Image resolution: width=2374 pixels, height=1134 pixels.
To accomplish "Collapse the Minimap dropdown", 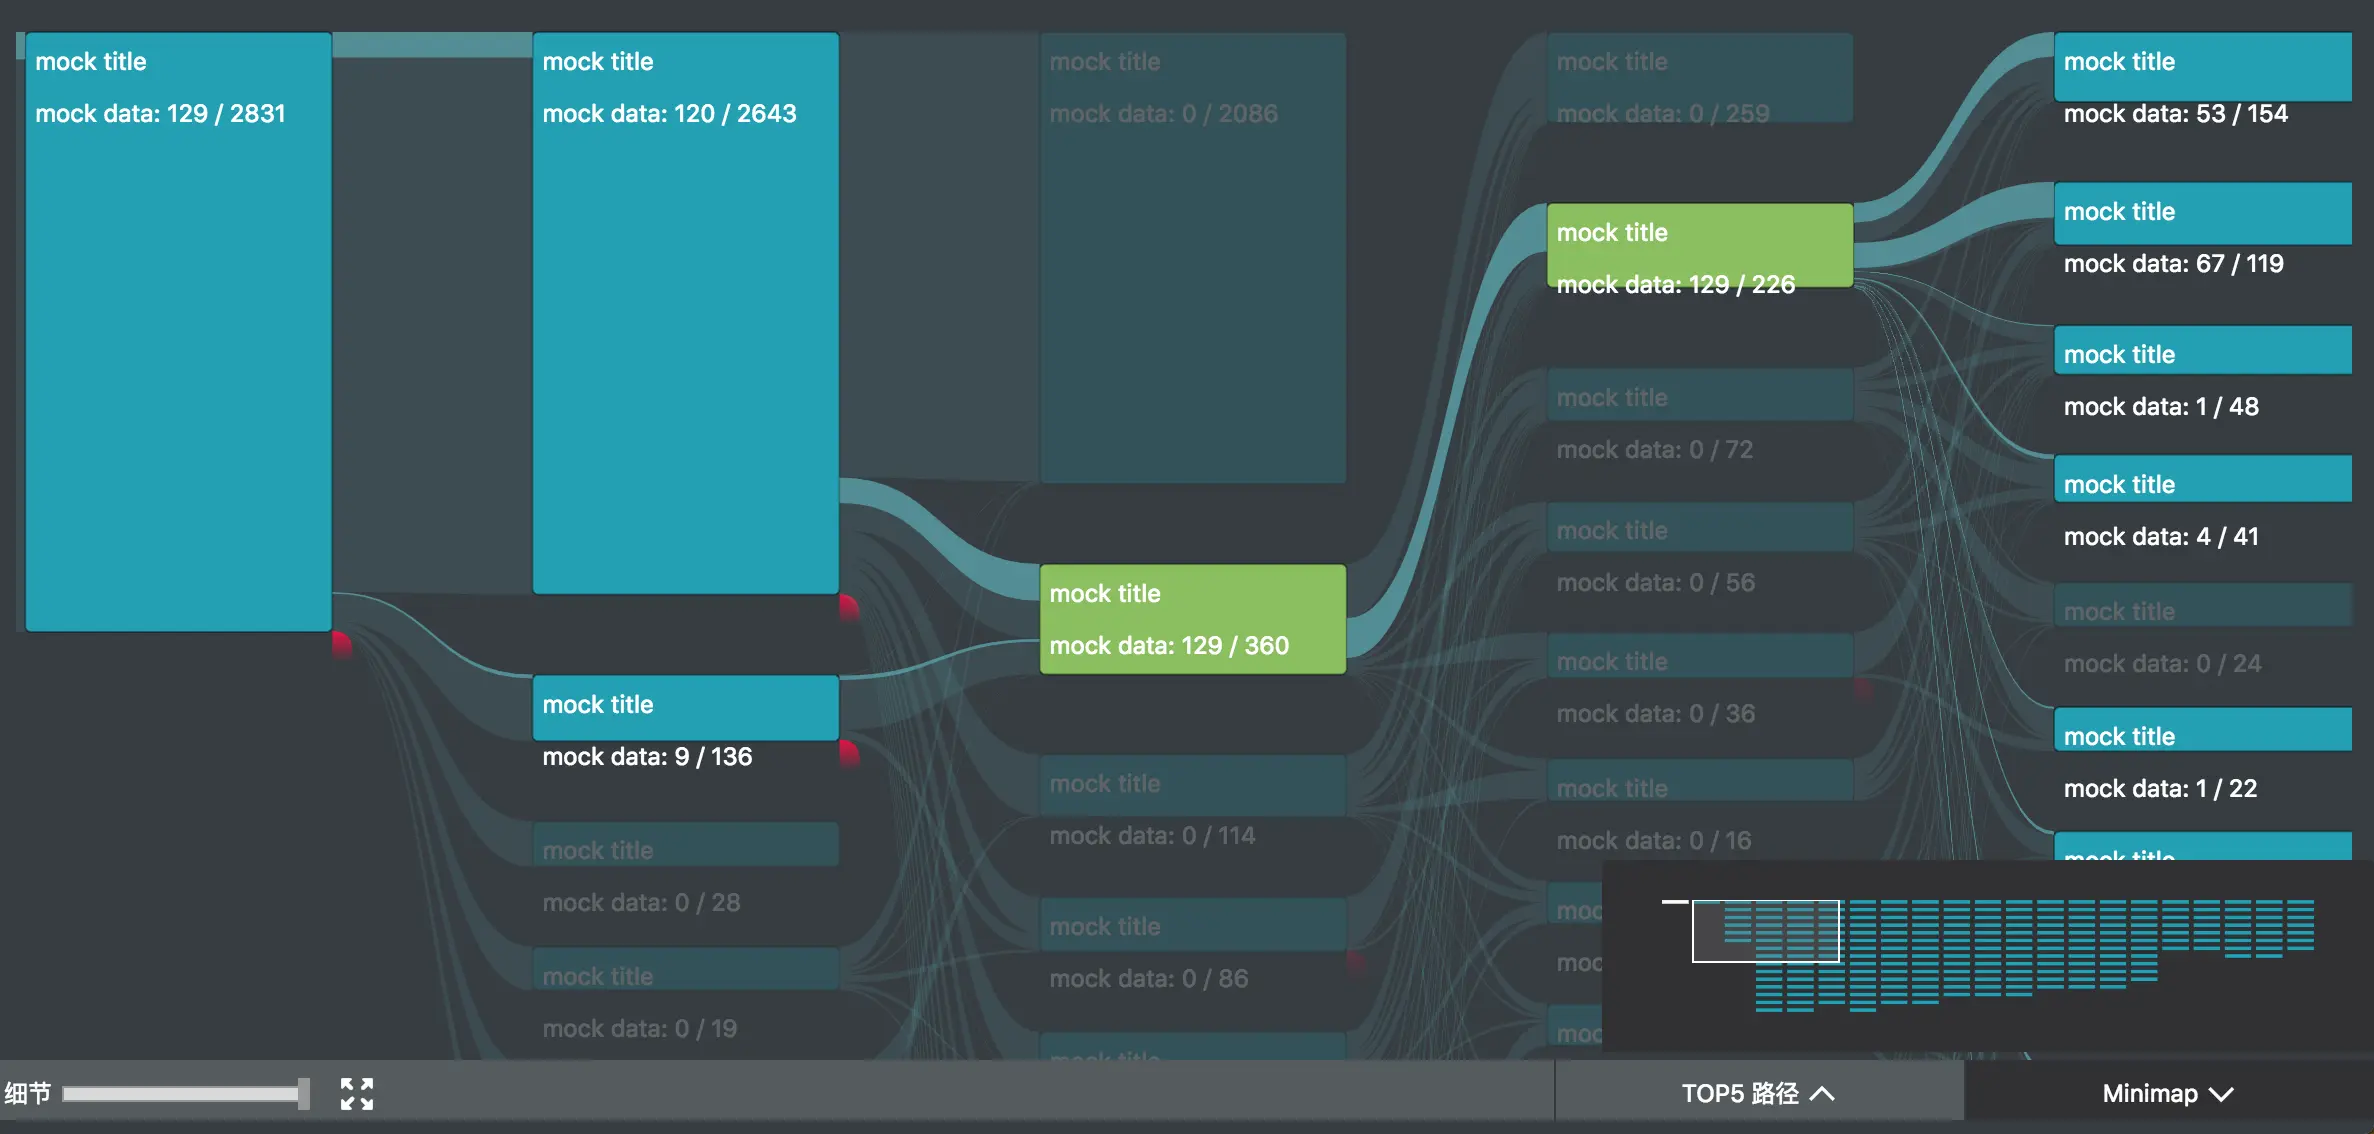I will click(2167, 1093).
